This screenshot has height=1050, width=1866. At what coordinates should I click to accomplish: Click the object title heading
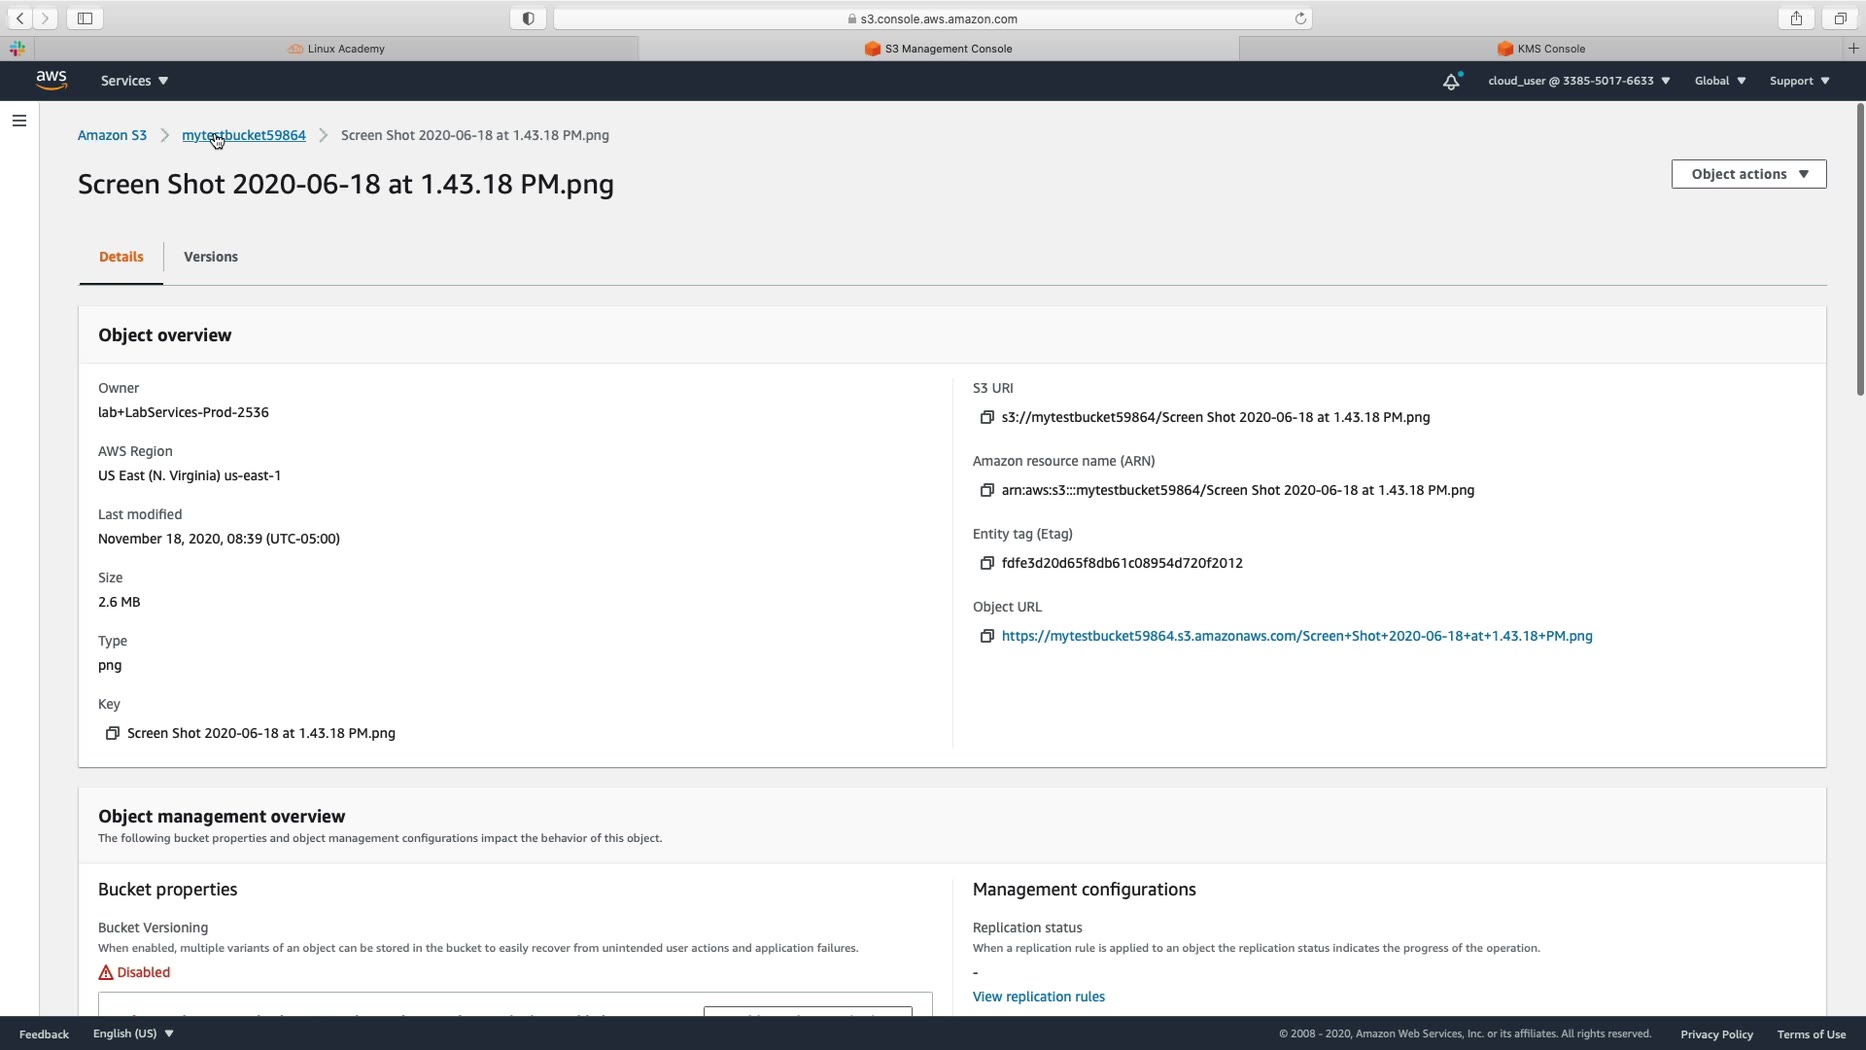(346, 184)
